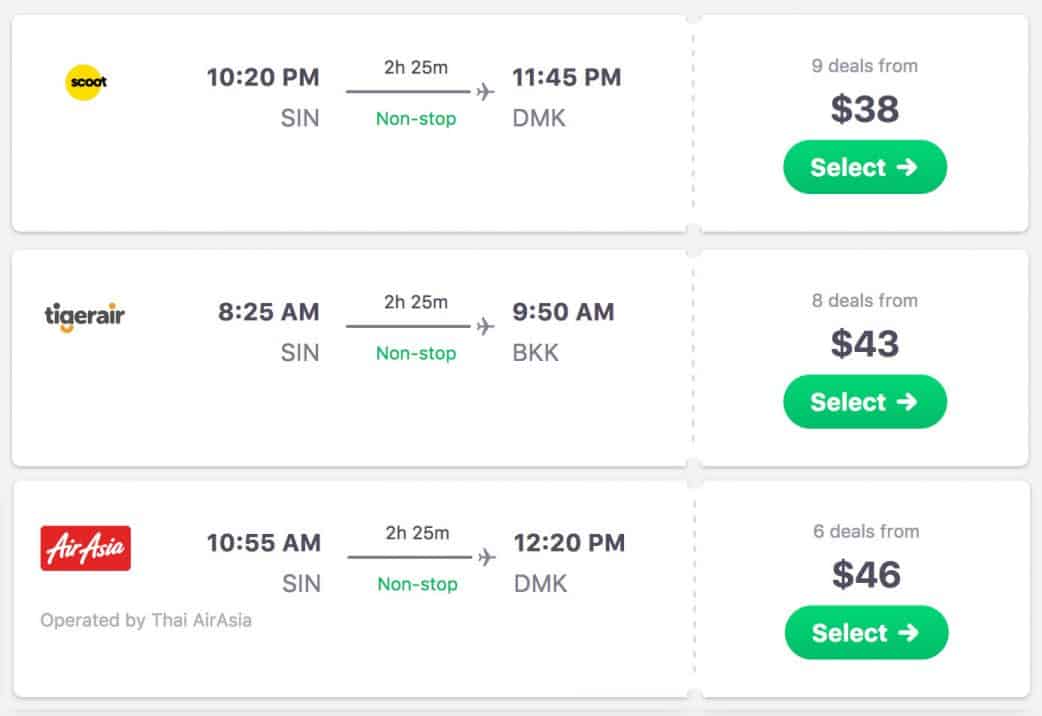
Task: Click the 9:50 AM arrival time
Action: tap(563, 312)
